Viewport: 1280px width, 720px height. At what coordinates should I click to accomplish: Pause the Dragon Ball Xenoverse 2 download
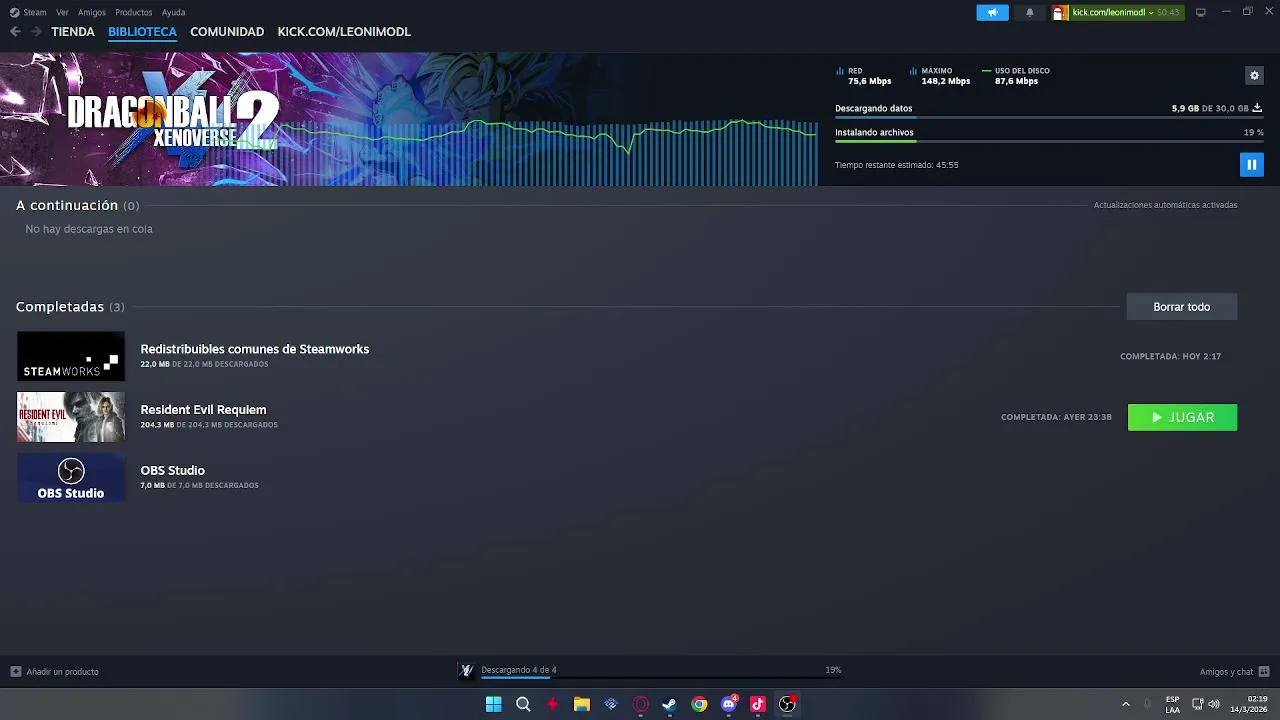pyautogui.click(x=1251, y=165)
